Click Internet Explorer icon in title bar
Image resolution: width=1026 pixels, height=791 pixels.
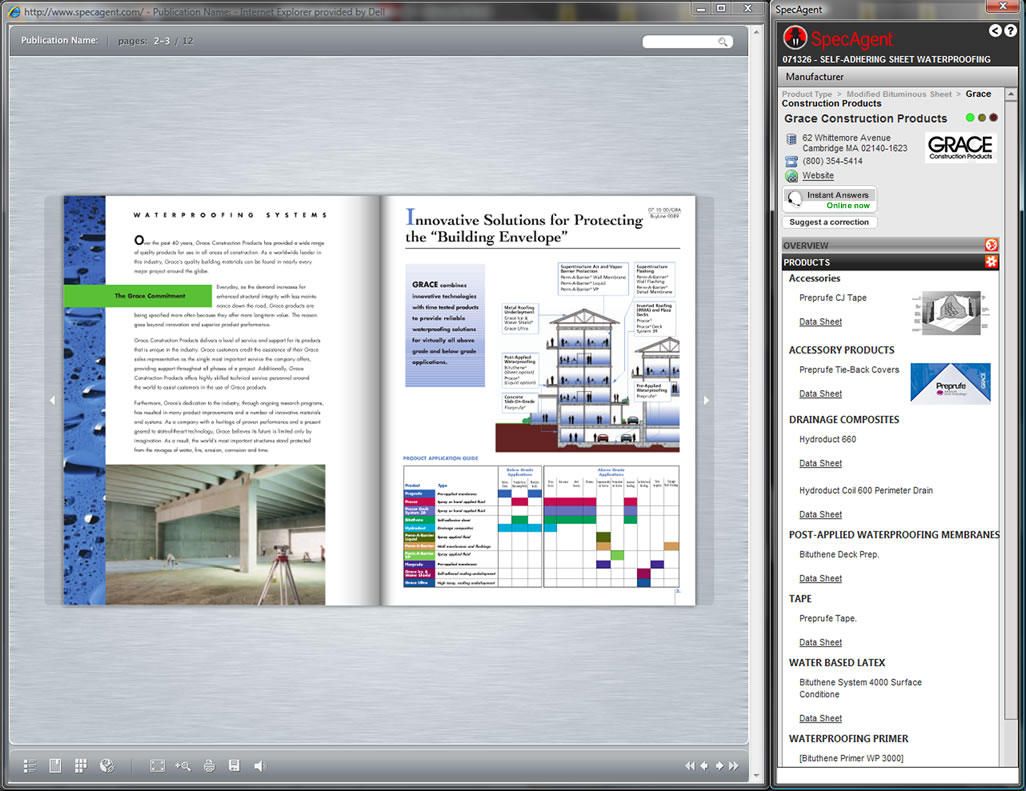[x=14, y=11]
